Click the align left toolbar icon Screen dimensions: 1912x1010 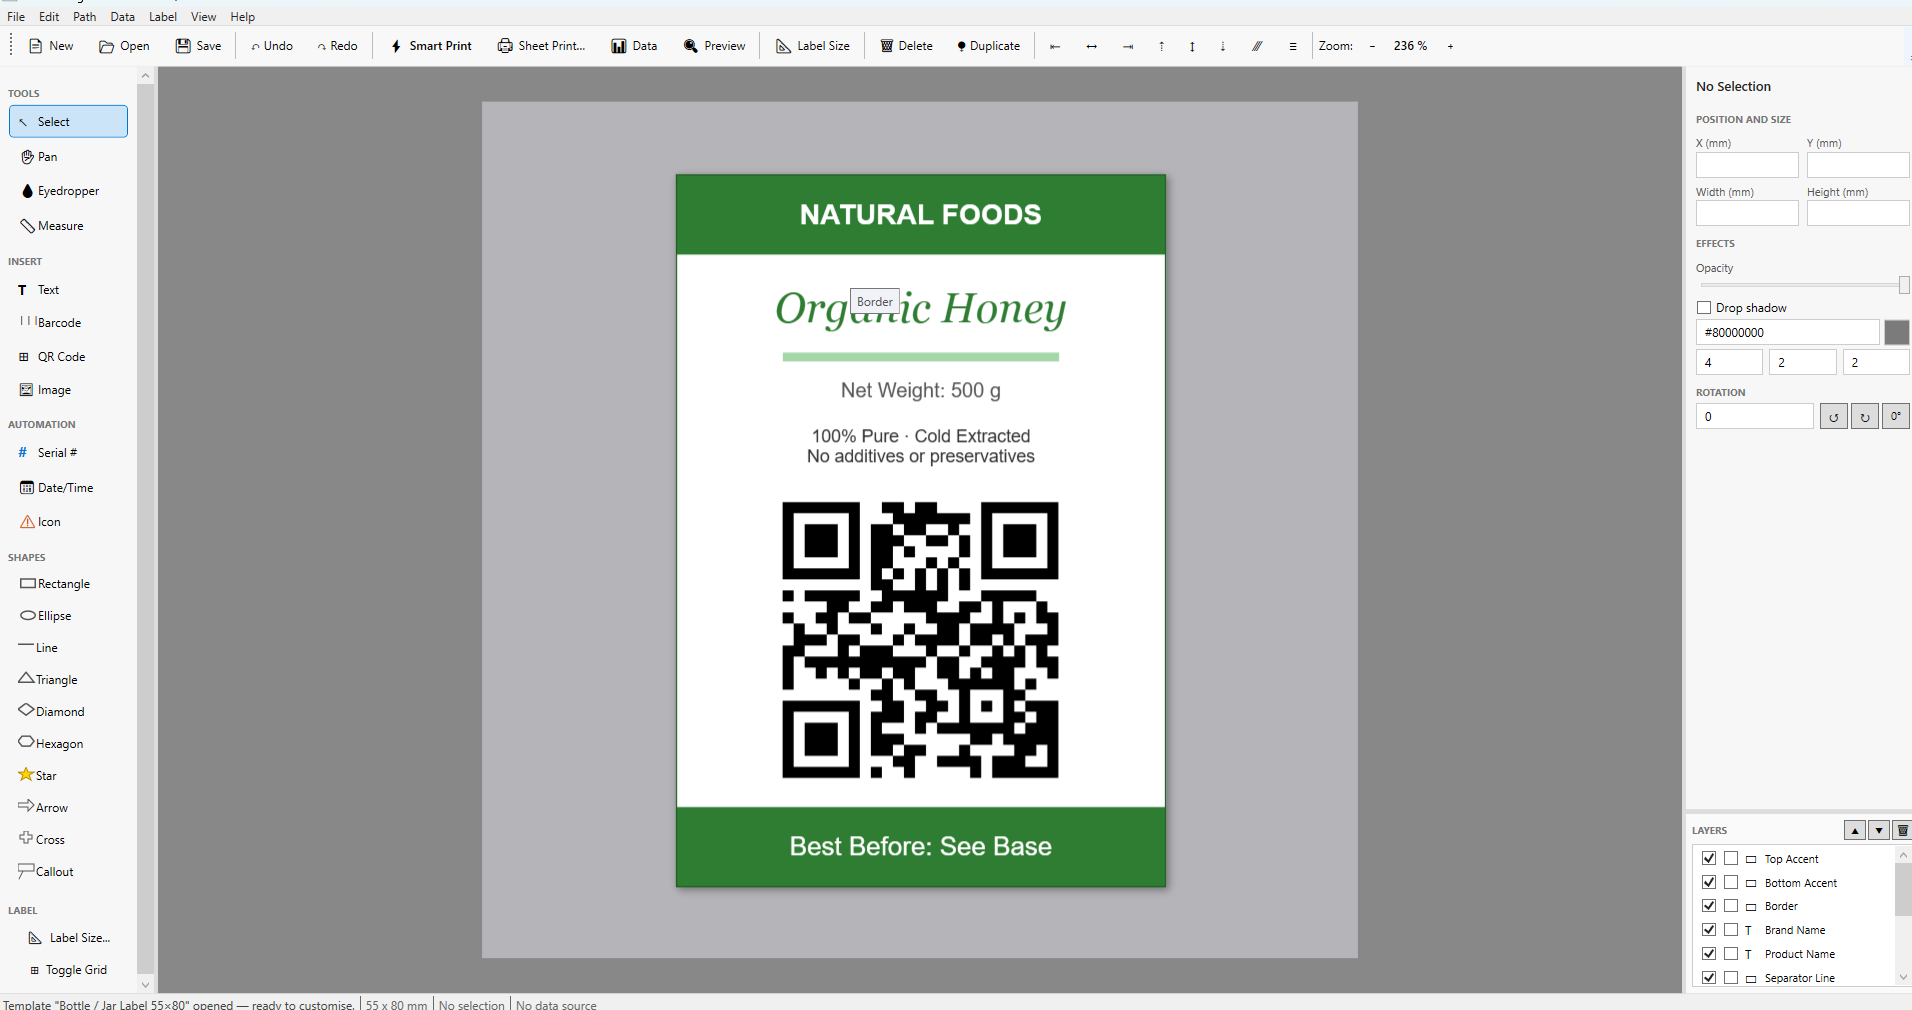click(x=1054, y=46)
